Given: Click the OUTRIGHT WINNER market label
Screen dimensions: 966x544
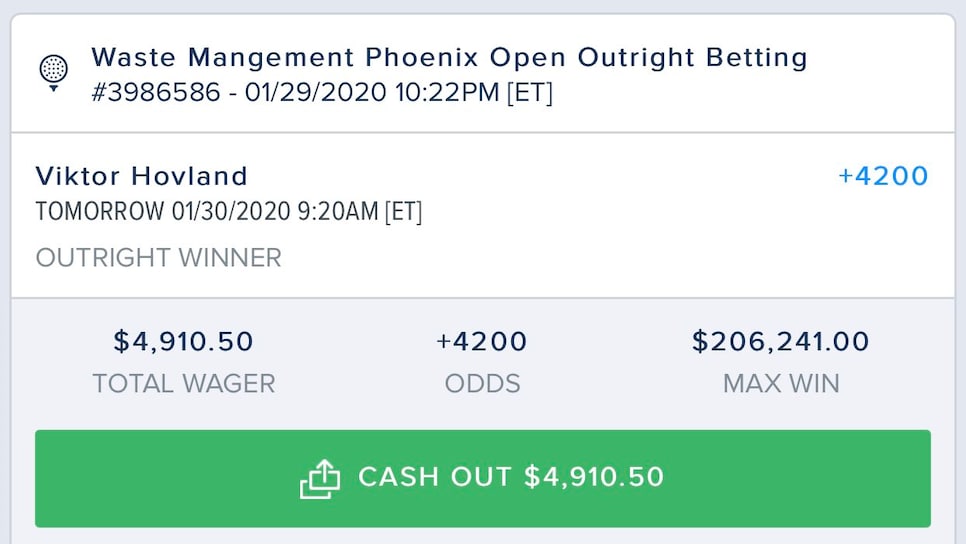Looking at the screenshot, I should click(158, 258).
